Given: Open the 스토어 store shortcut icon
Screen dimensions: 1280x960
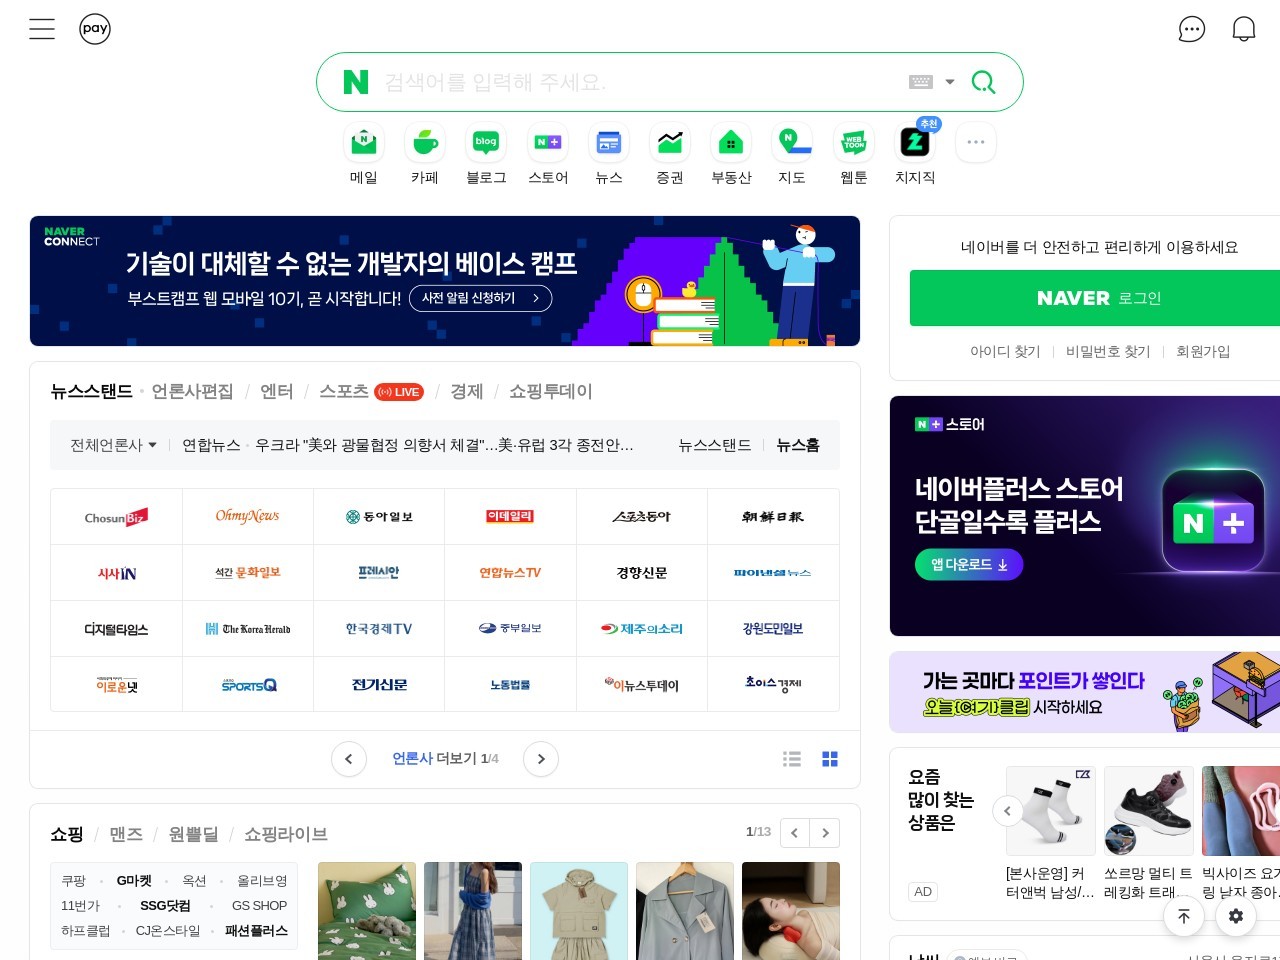Looking at the screenshot, I should pos(548,143).
